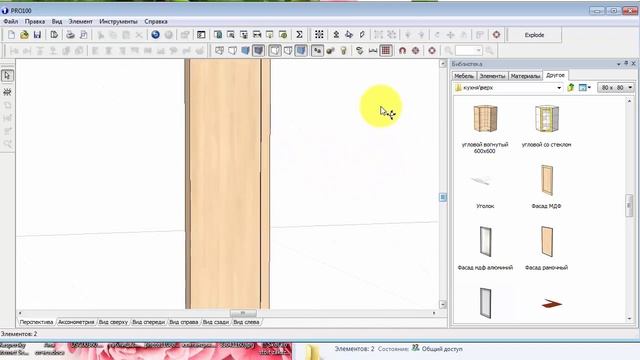Switch to the Элементы library tab
Viewport: 640px width, 360px height.
coord(492,76)
